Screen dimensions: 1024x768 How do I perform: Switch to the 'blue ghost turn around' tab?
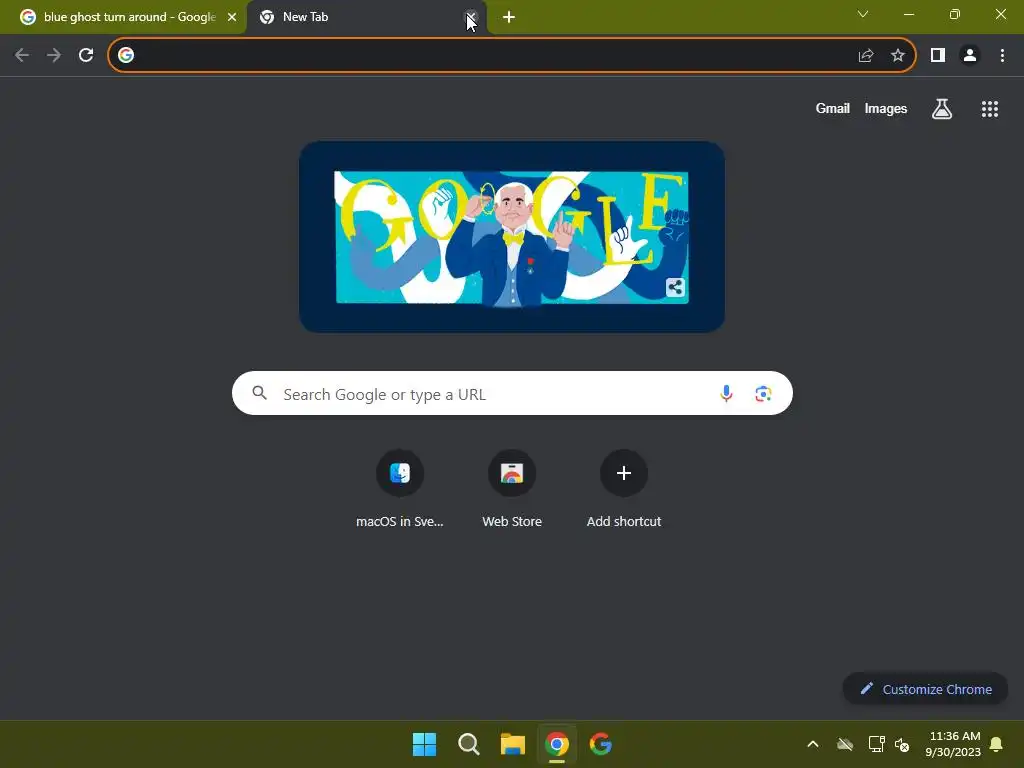tap(122, 17)
